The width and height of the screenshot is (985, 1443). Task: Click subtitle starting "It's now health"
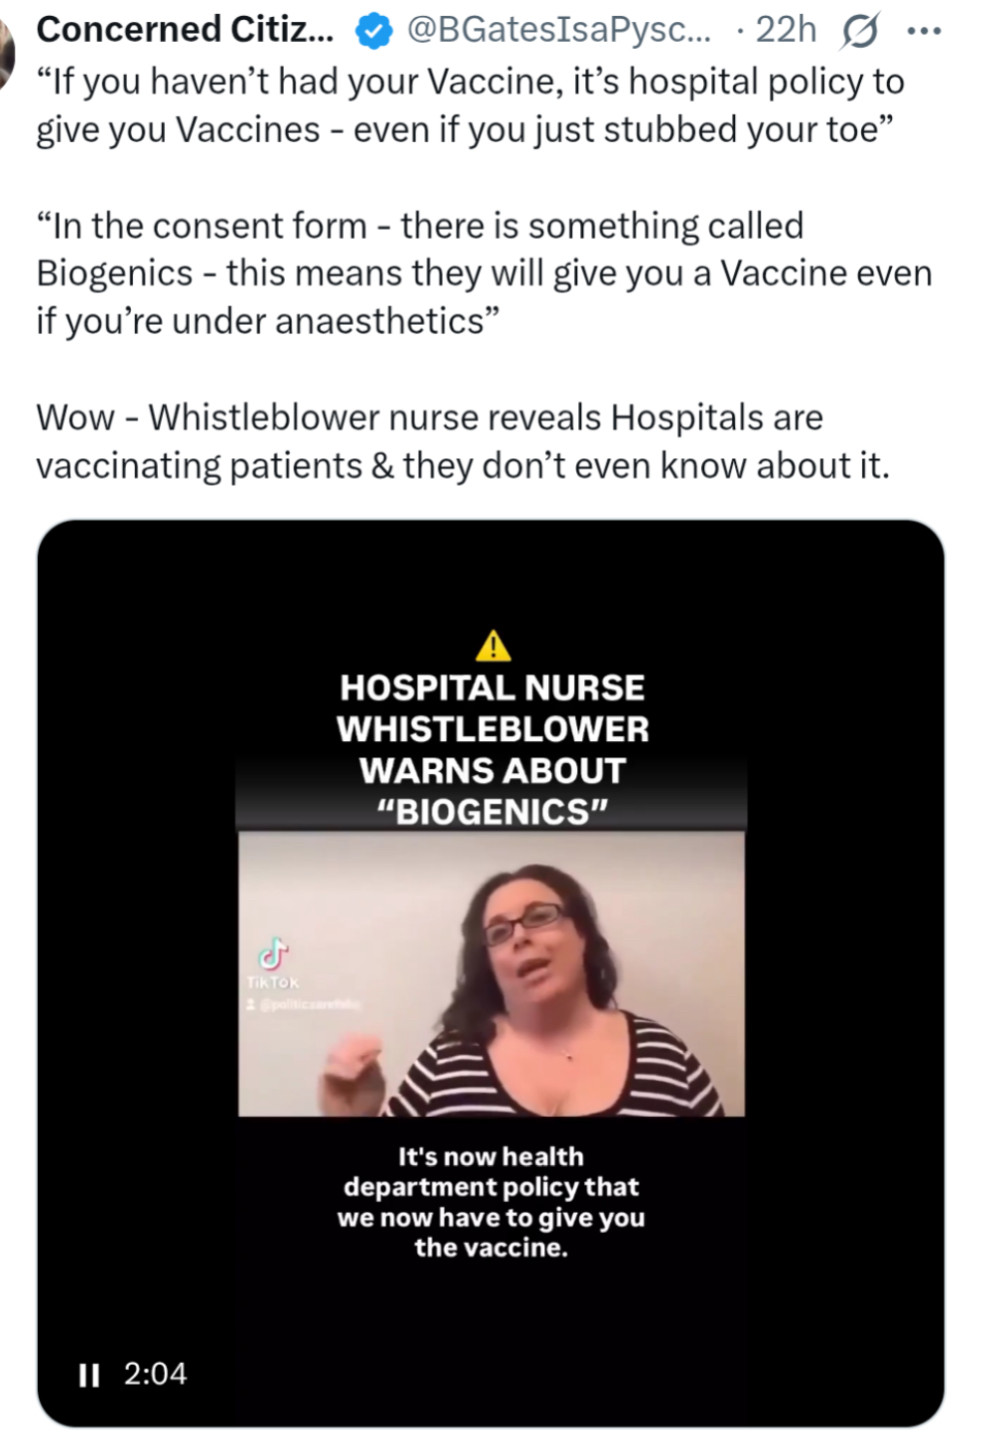coord(491,1202)
